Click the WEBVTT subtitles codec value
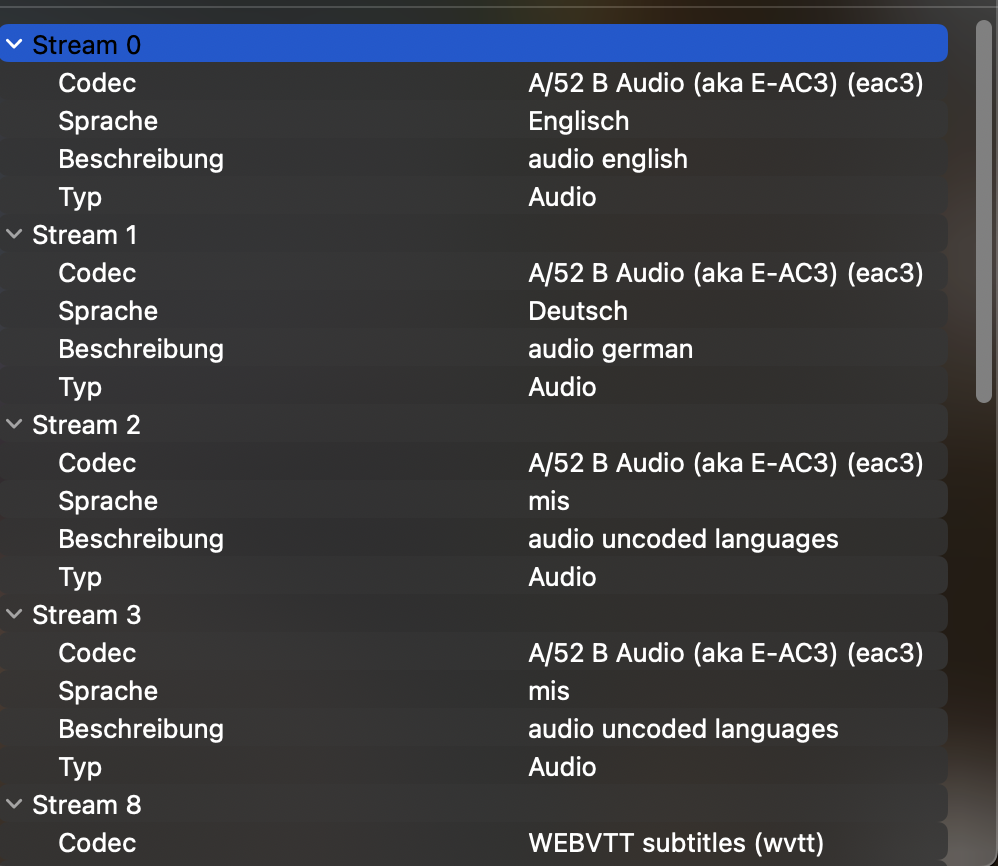This screenshot has height=866, width=998. pos(675,843)
